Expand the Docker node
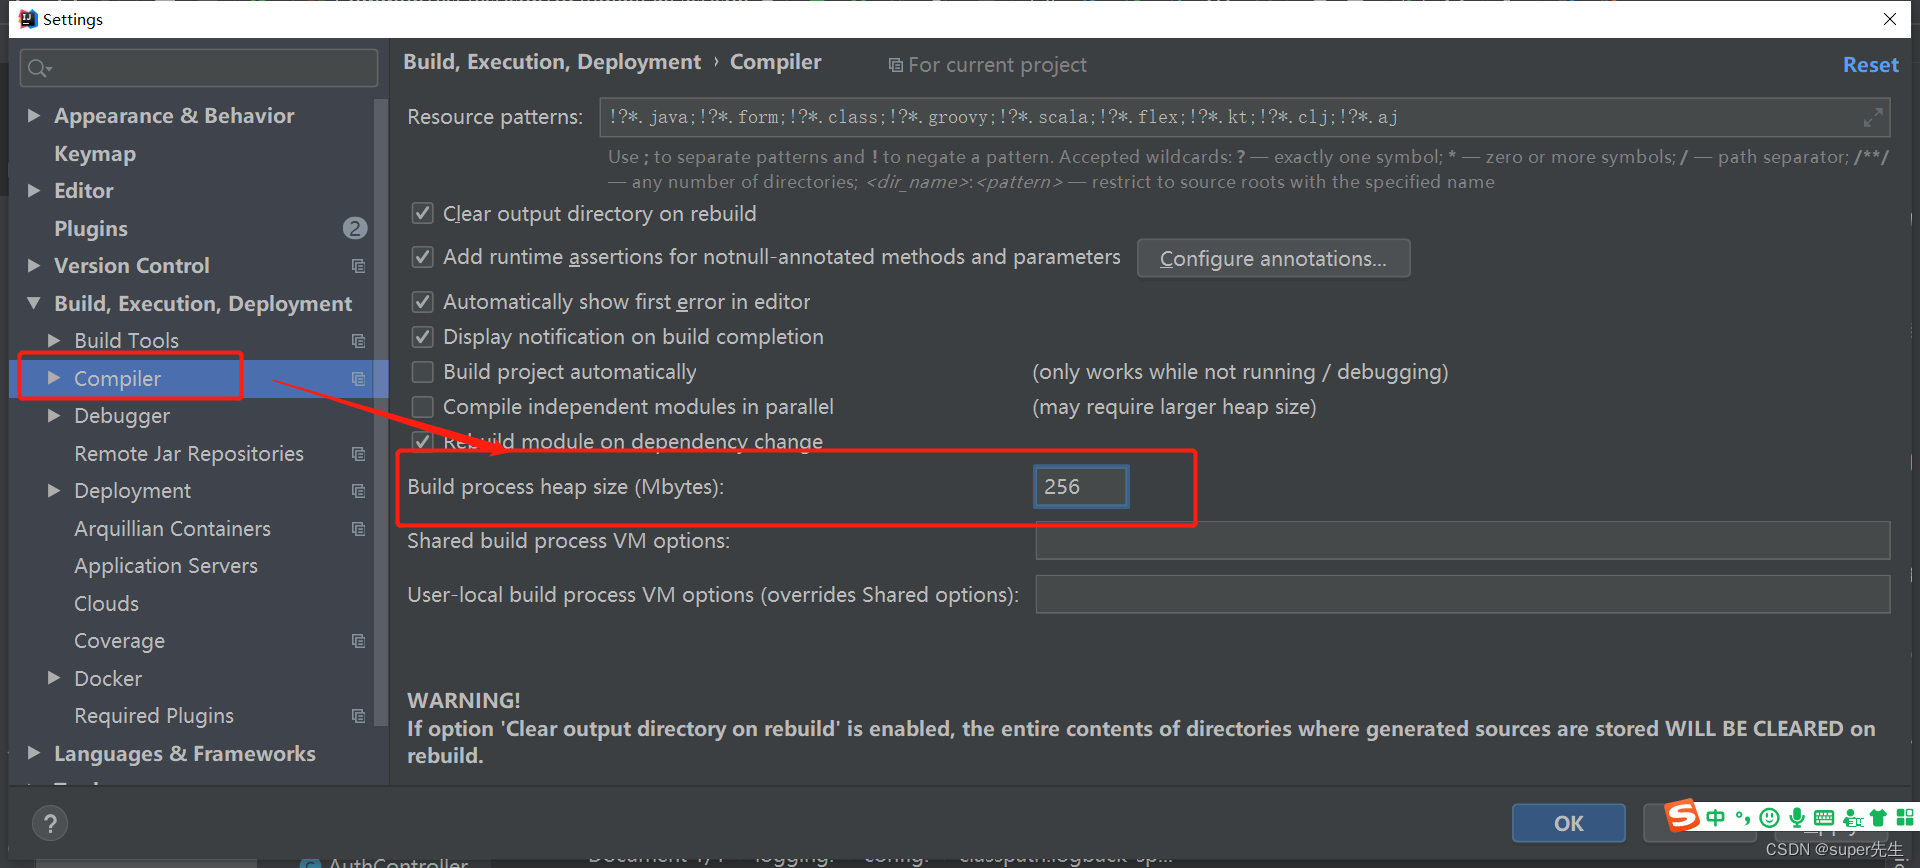Screen dimensions: 1920x868 pyautogui.click(x=54, y=678)
